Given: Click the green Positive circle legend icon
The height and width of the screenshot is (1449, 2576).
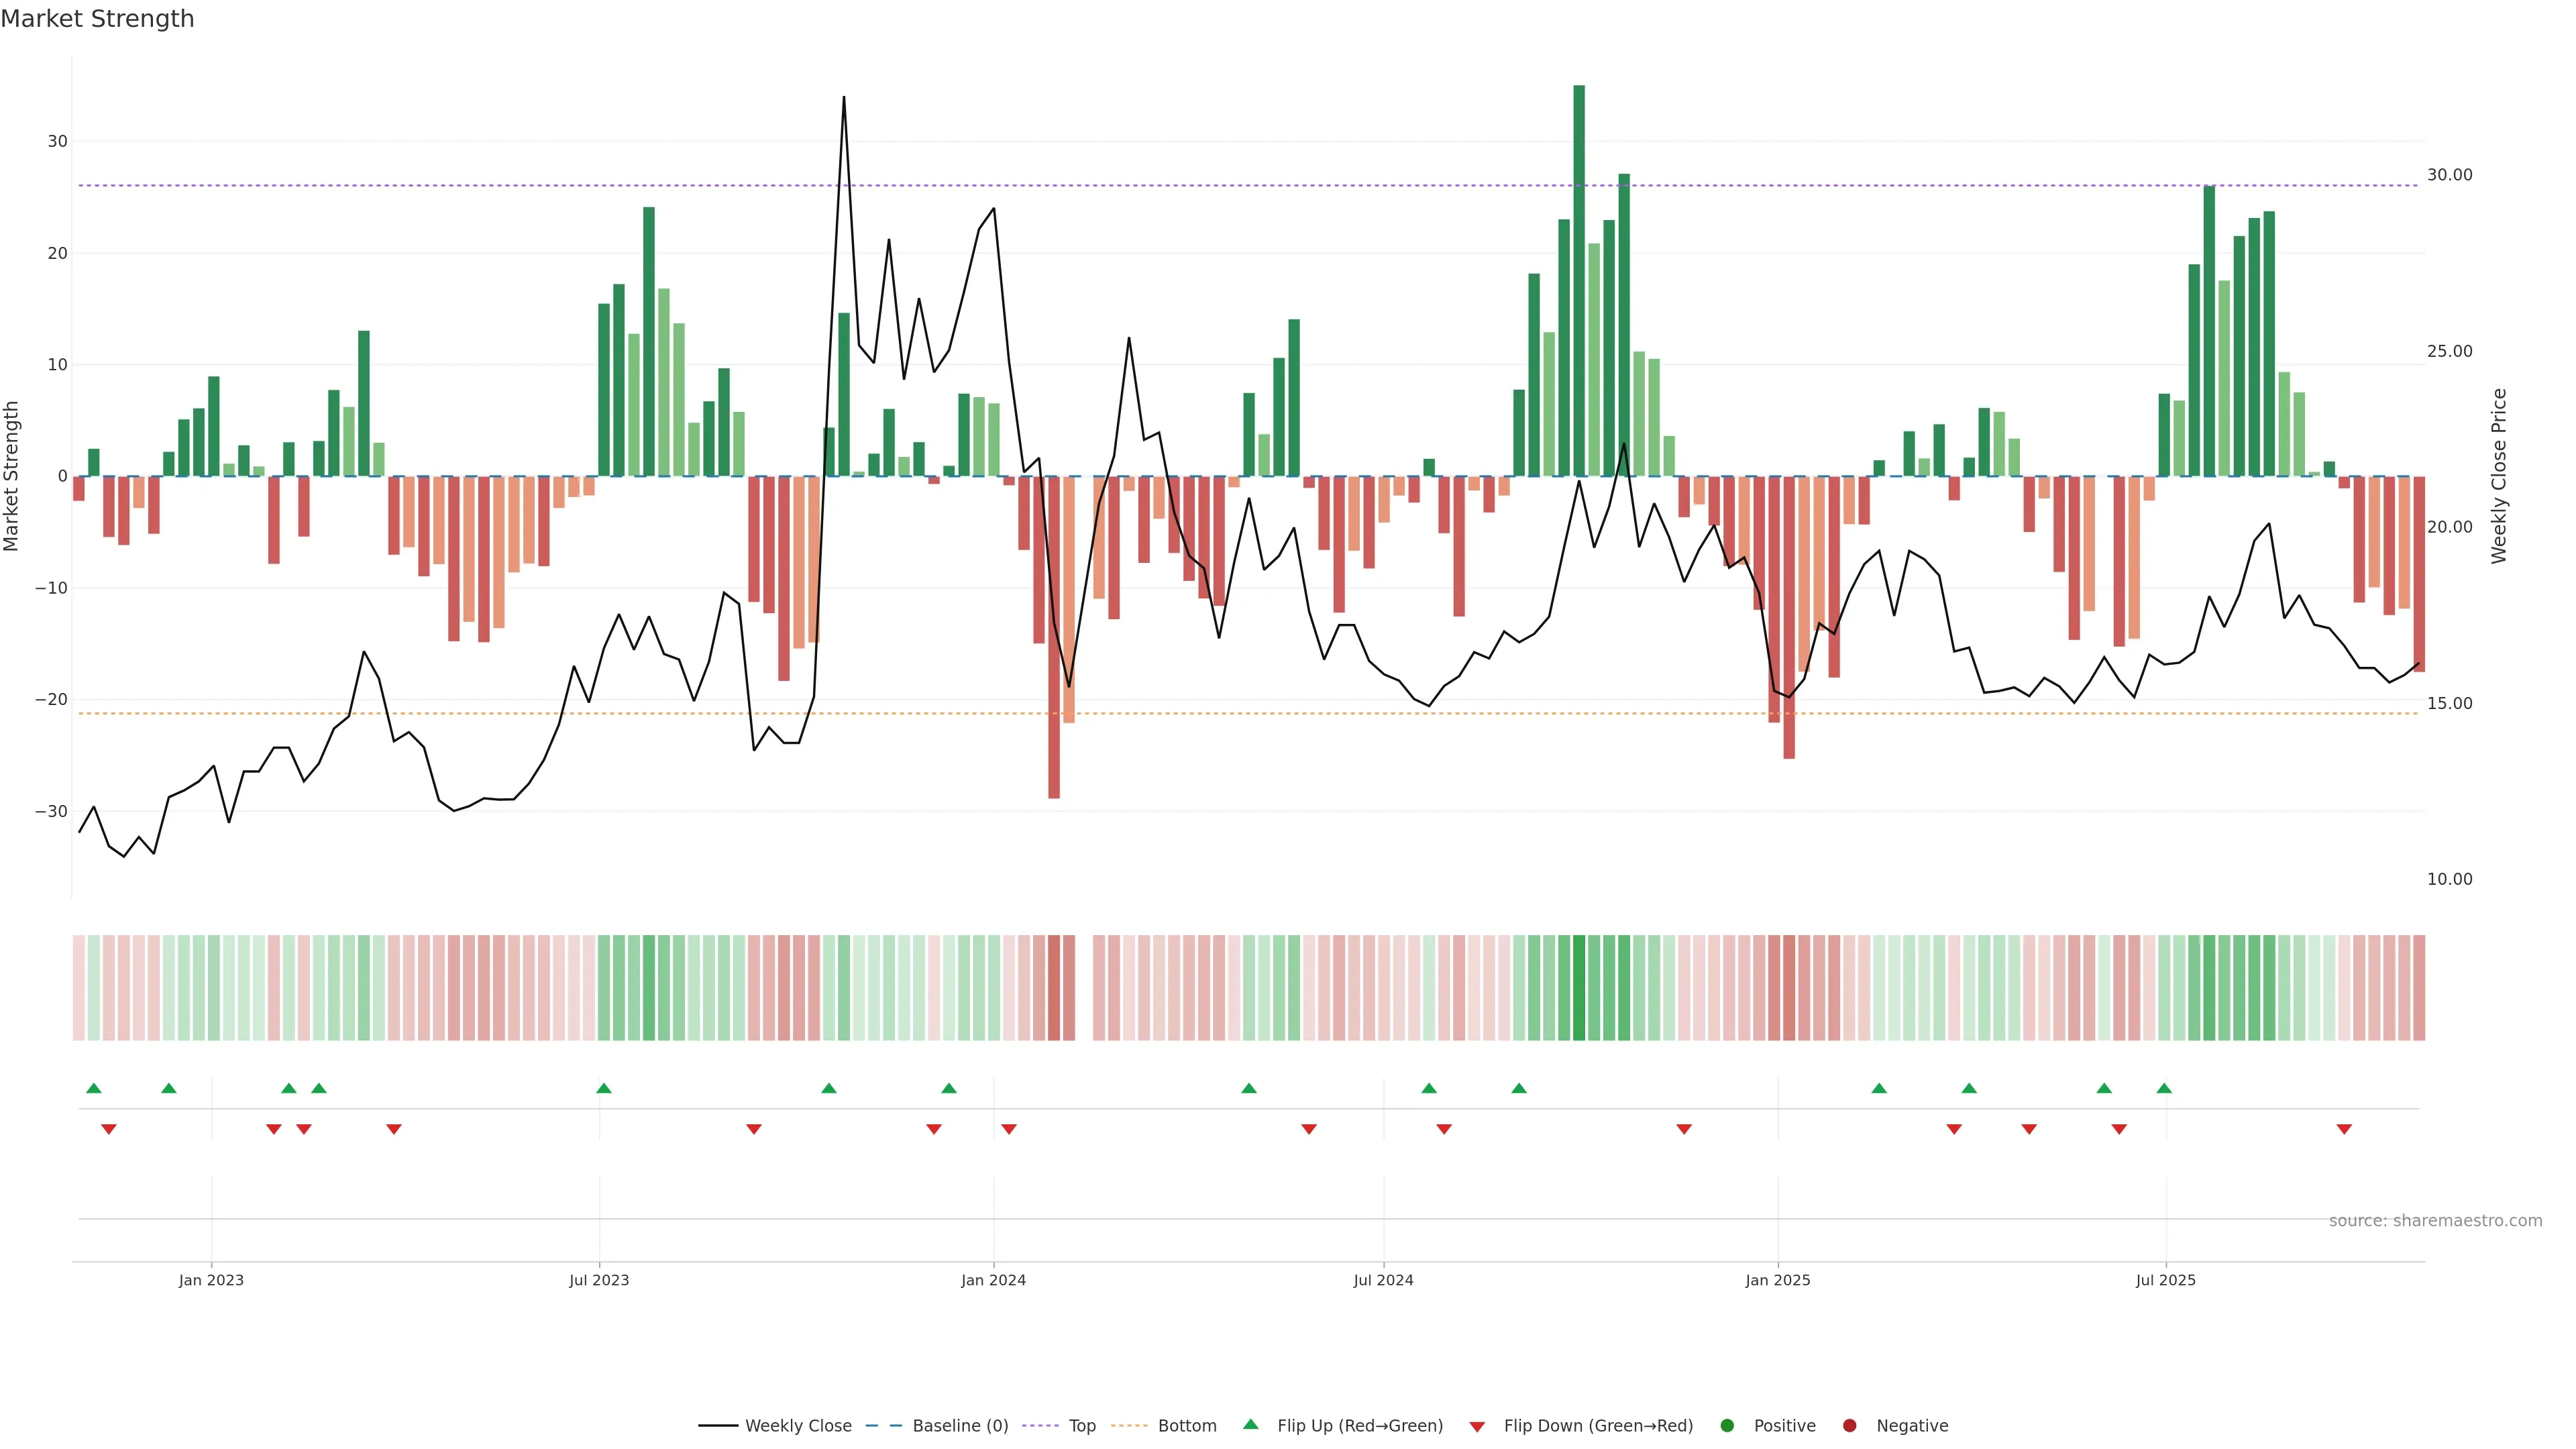Looking at the screenshot, I should click(1727, 1426).
